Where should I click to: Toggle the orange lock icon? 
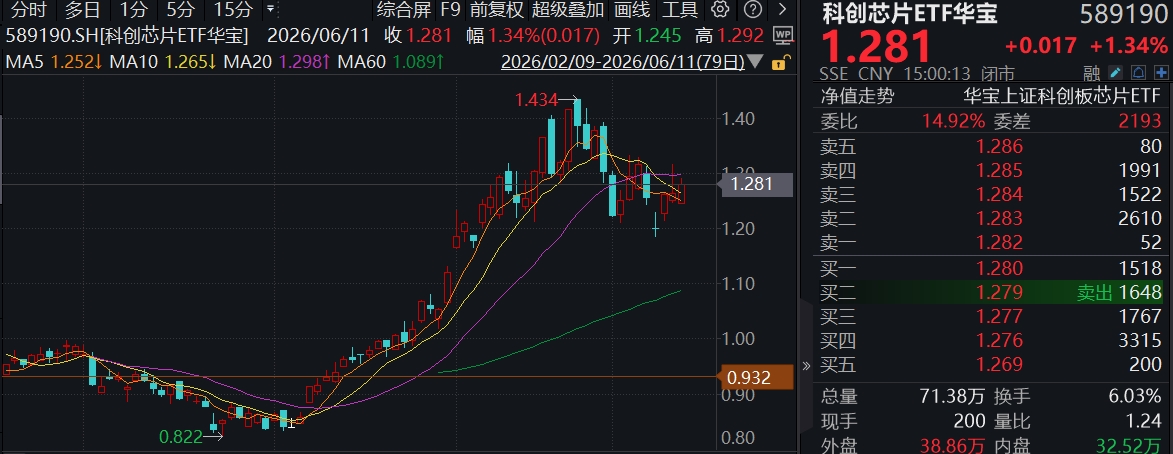[x=780, y=62]
